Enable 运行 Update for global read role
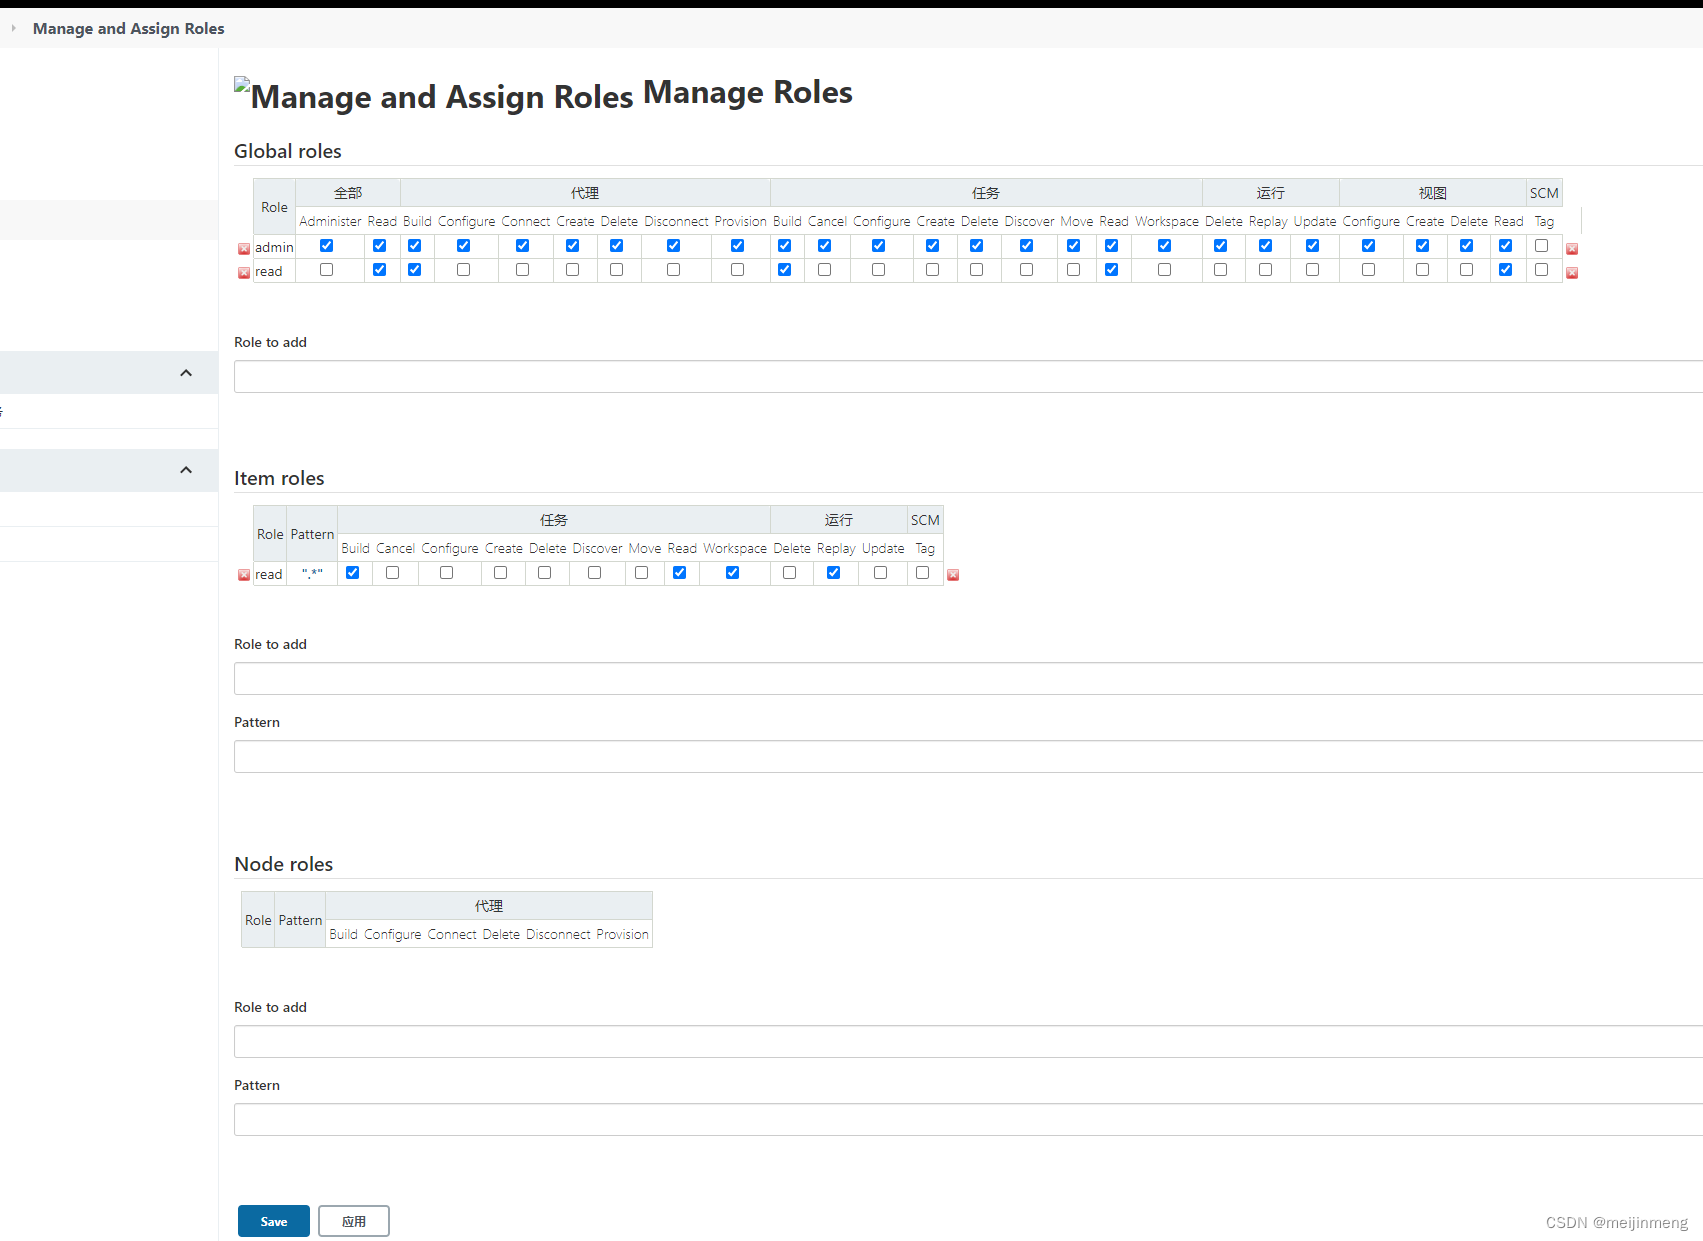 [1312, 269]
